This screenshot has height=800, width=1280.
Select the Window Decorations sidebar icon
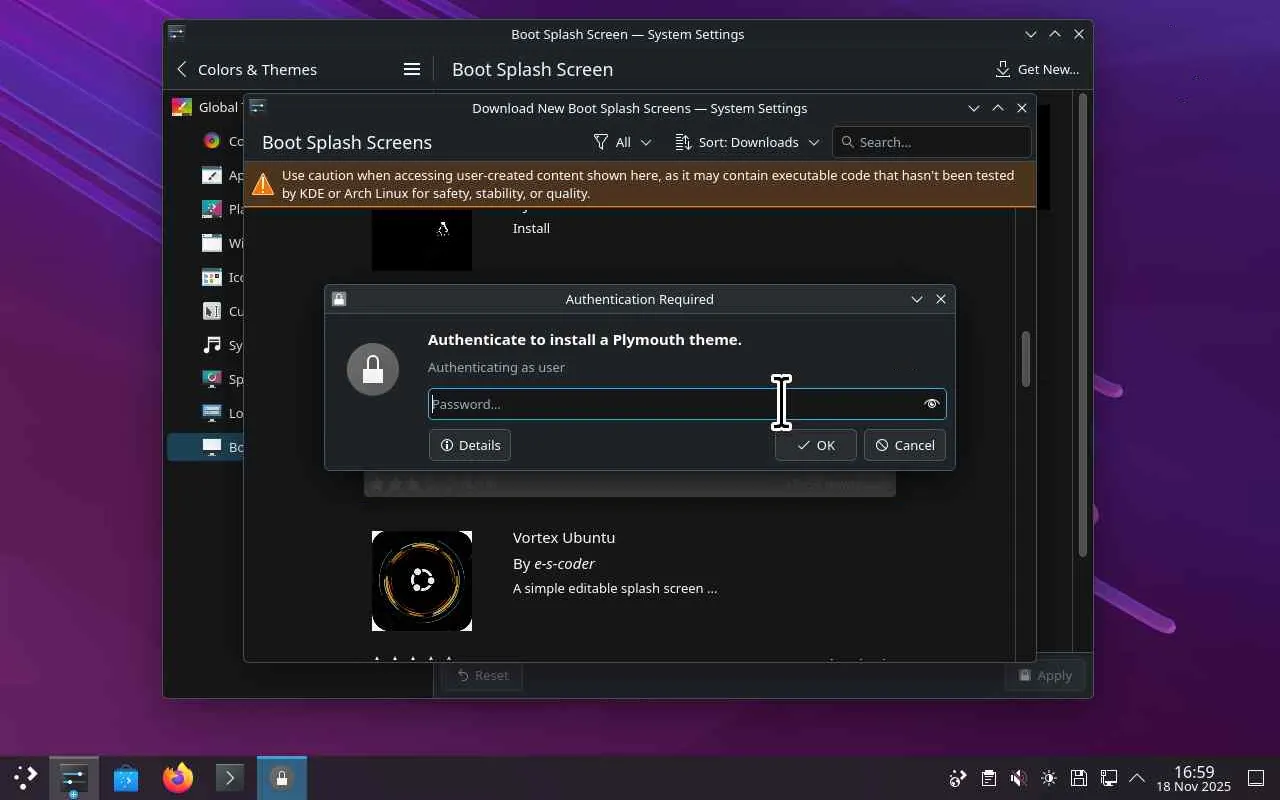212,243
